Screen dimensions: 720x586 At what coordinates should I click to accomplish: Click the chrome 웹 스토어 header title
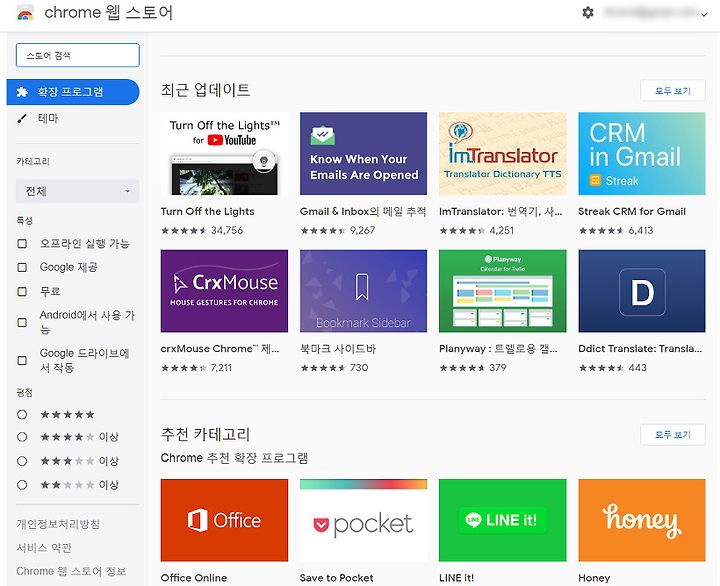point(109,12)
